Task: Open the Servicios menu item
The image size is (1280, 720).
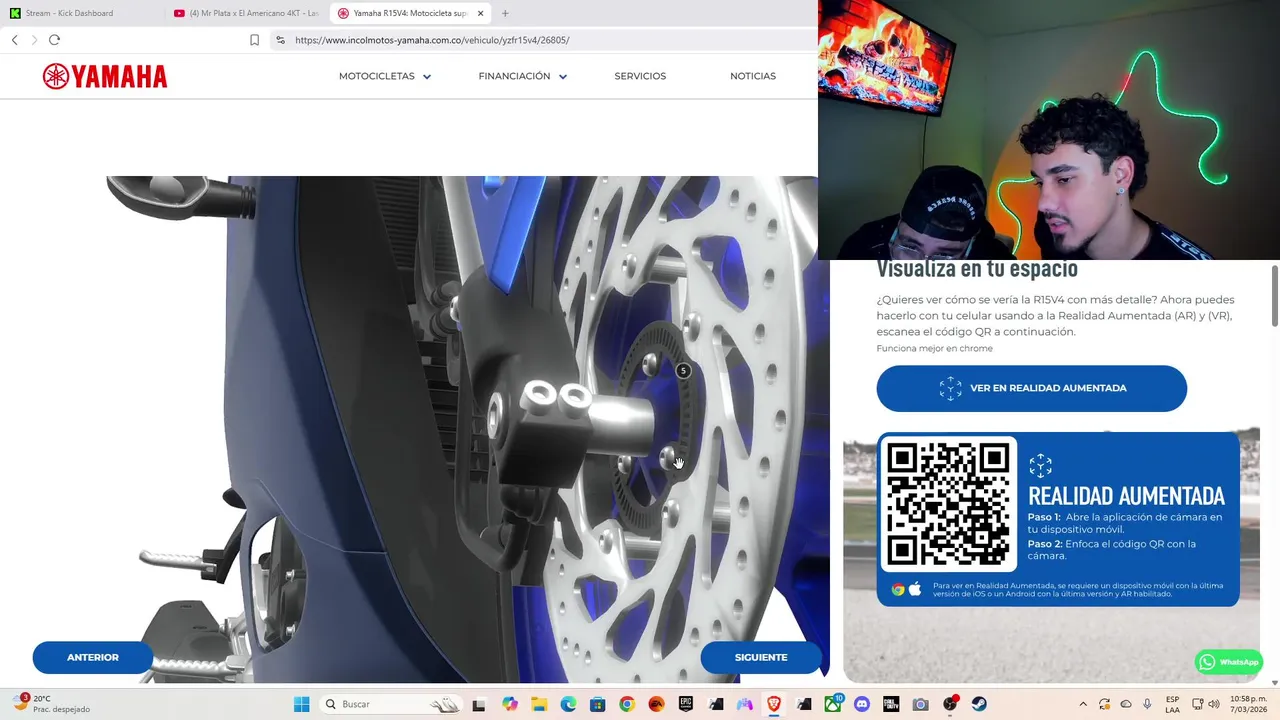Action: 640,76
